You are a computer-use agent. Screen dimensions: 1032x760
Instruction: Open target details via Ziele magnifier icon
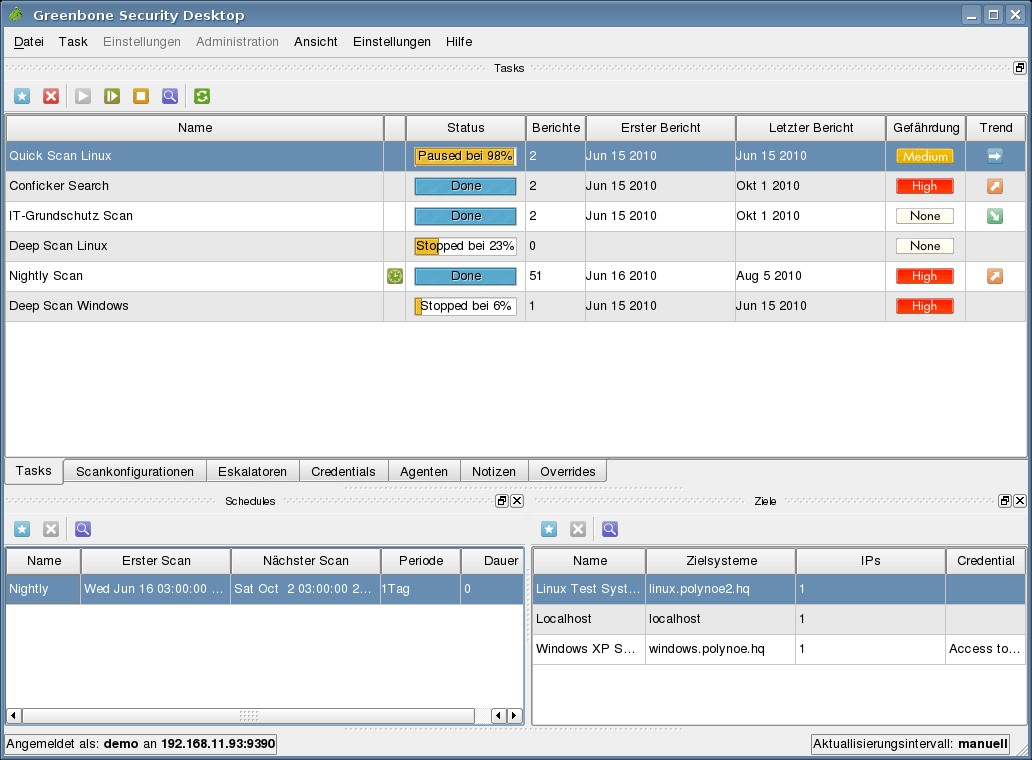(609, 529)
